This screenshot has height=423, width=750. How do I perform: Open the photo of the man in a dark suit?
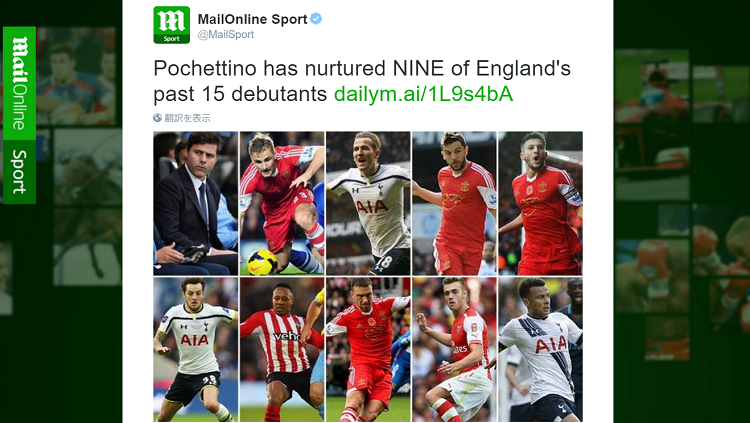[196, 203]
